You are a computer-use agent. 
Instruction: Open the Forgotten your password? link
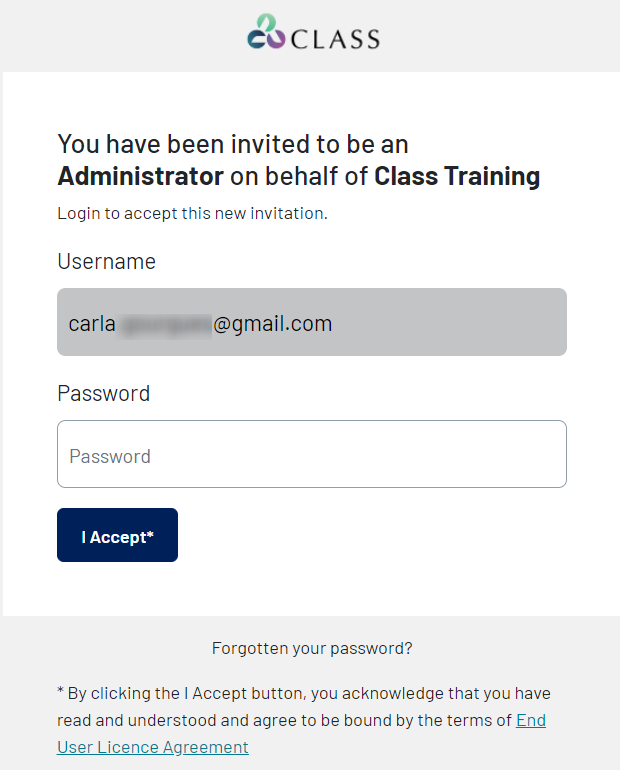click(312, 648)
